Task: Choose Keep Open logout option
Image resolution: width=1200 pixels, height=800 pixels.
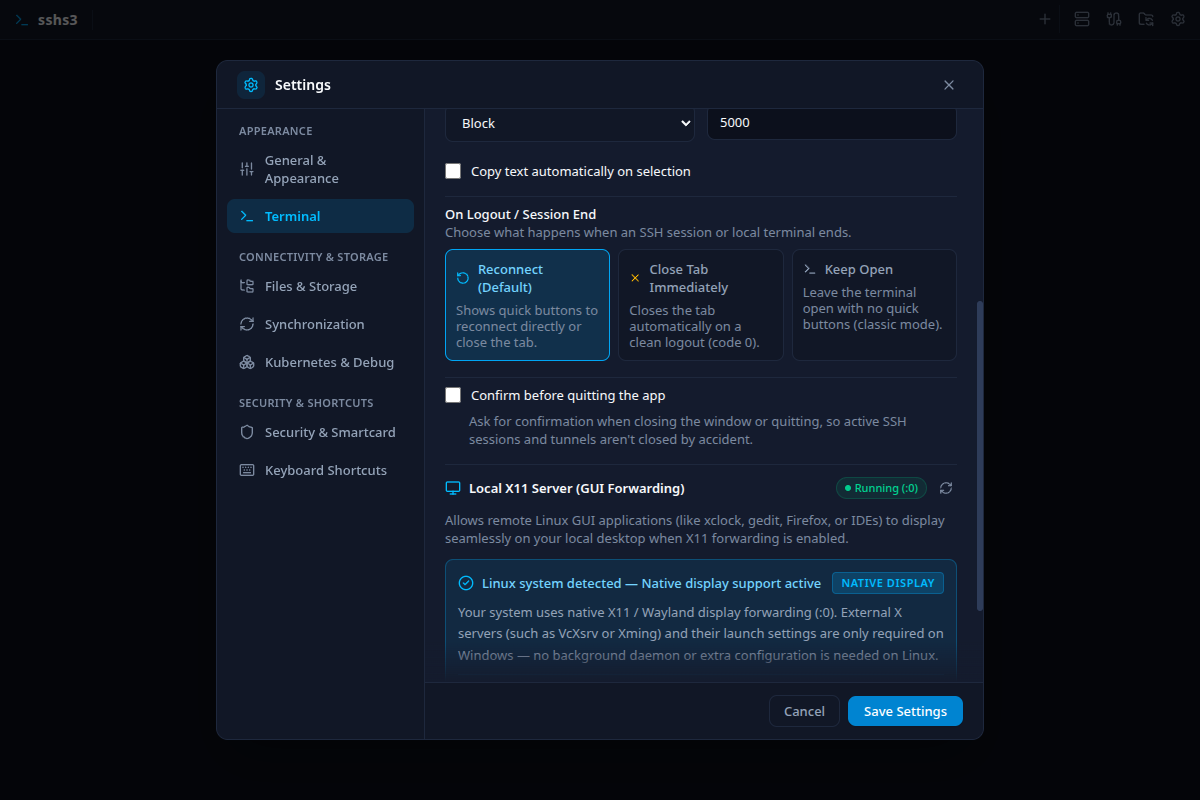Action: 874,305
